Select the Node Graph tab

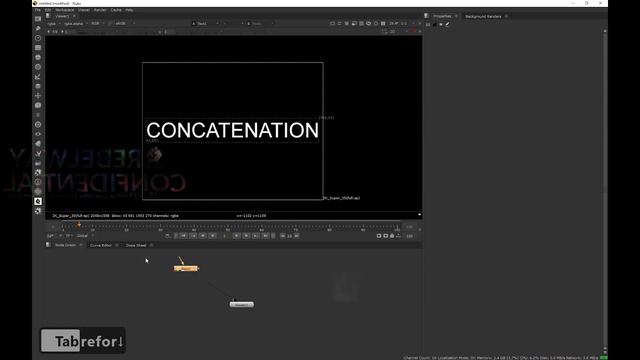point(65,245)
